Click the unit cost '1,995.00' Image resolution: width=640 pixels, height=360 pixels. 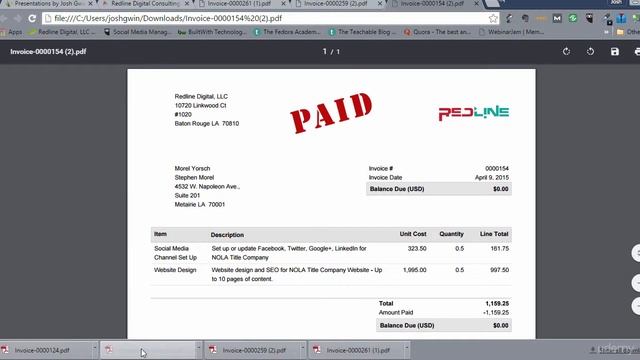pyautogui.click(x=414, y=270)
